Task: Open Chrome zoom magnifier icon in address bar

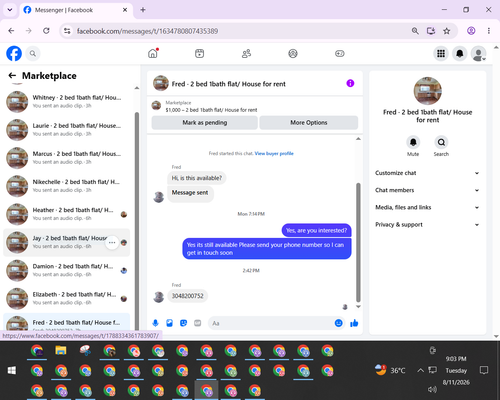Action: tap(415, 31)
